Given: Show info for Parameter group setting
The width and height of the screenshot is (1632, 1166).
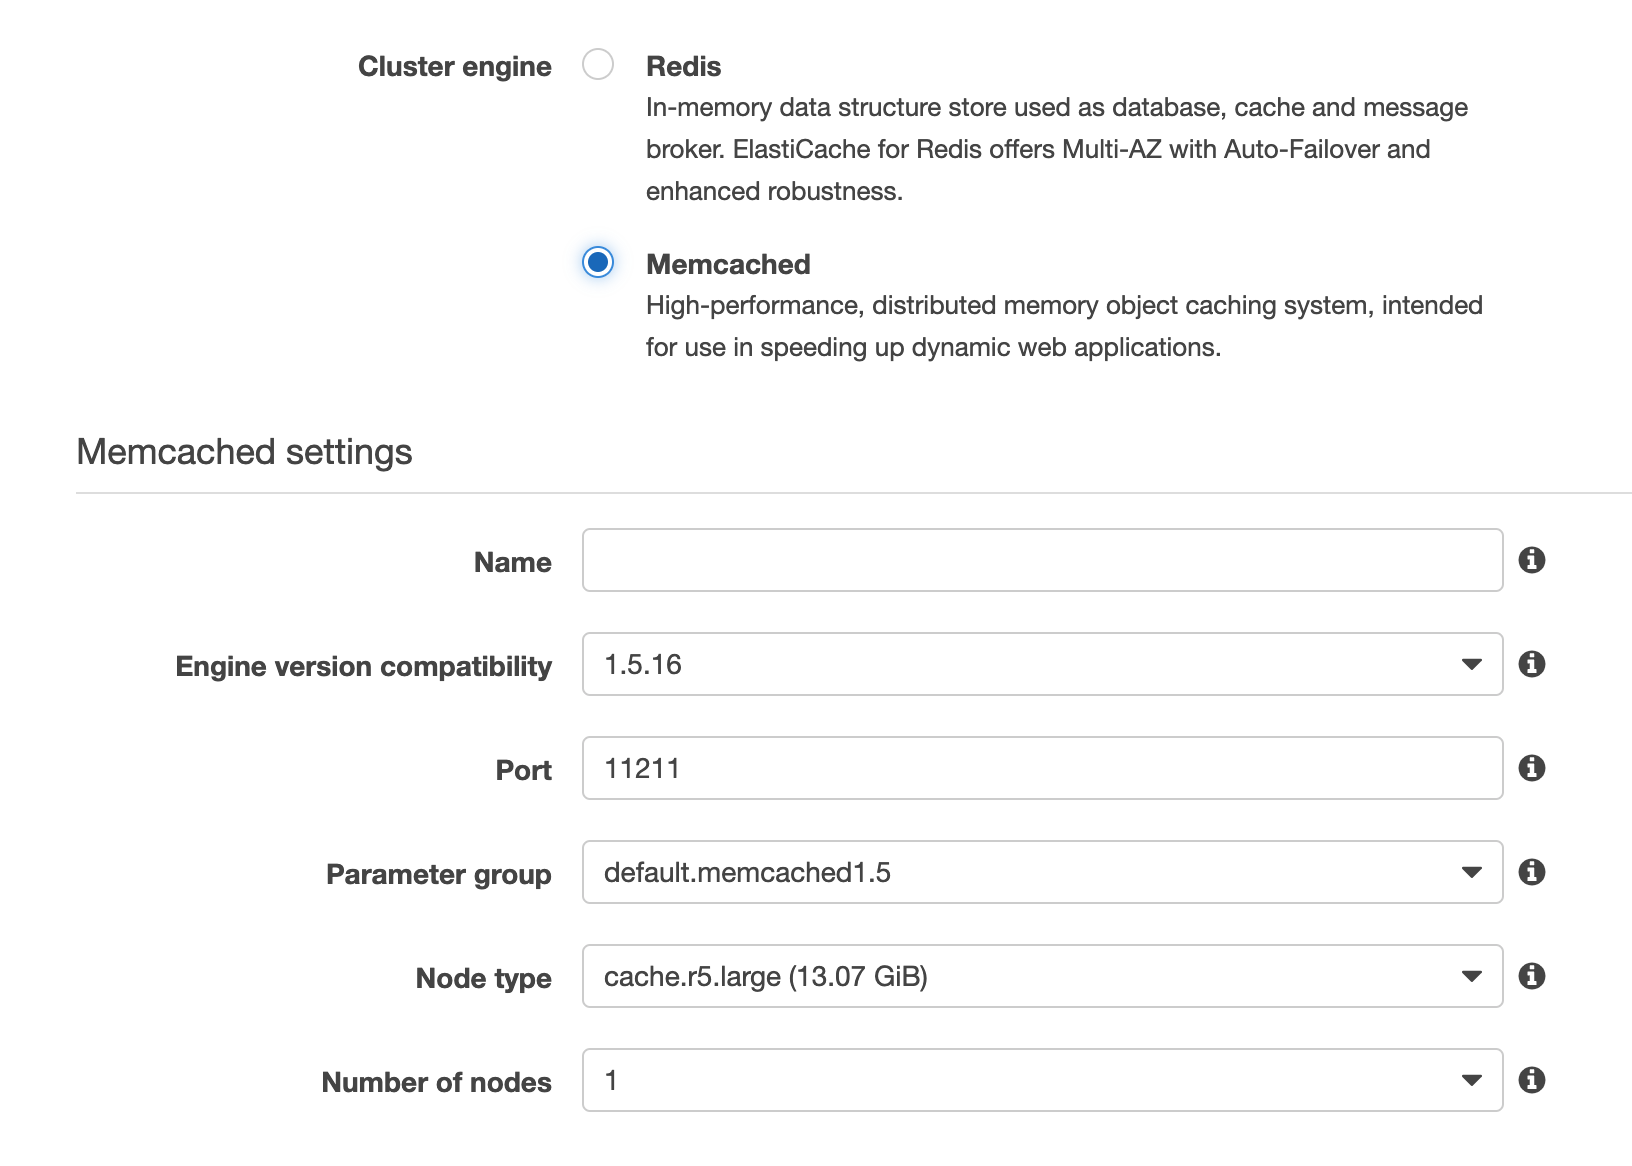Looking at the screenshot, I should (1531, 872).
